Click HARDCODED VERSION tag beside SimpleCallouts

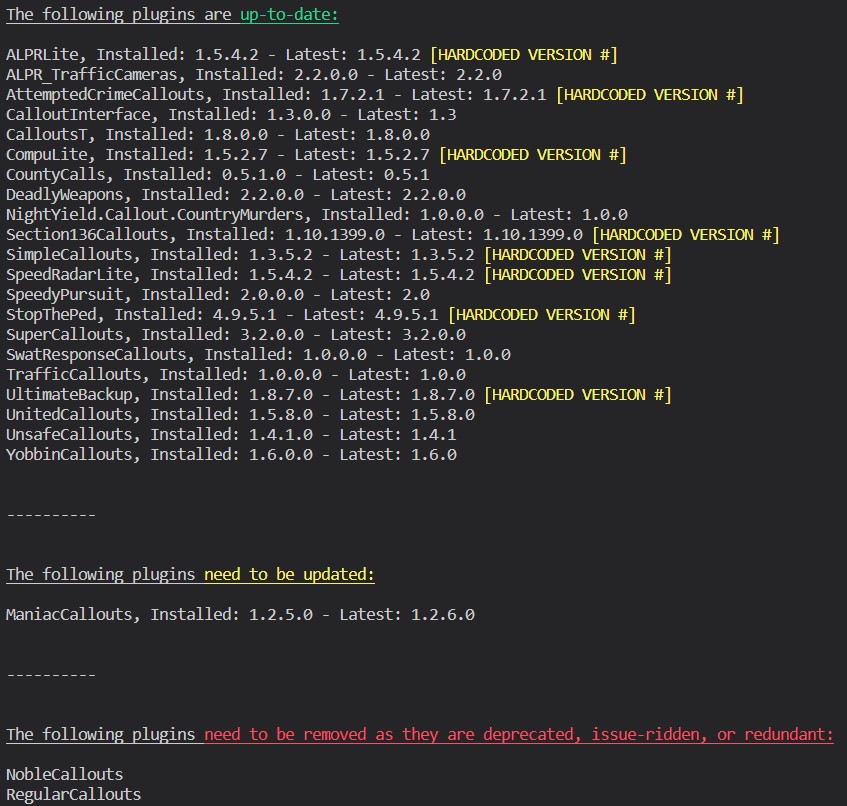[x=577, y=254]
